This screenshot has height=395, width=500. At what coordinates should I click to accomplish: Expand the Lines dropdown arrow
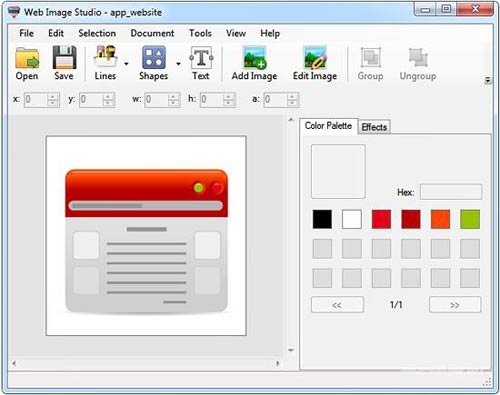pos(126,64)
